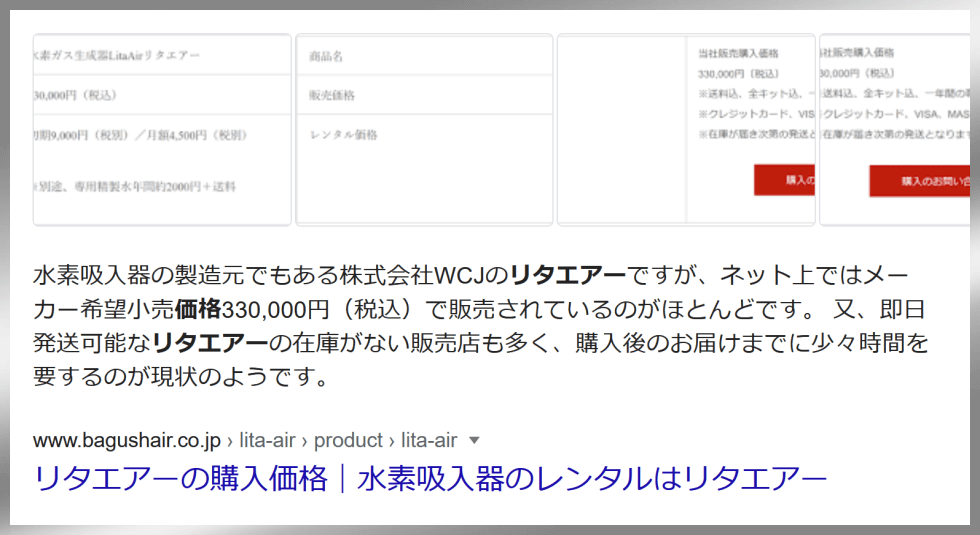Open the third thumbnail showing 330,000円 purchase price

tap(686, 129)
